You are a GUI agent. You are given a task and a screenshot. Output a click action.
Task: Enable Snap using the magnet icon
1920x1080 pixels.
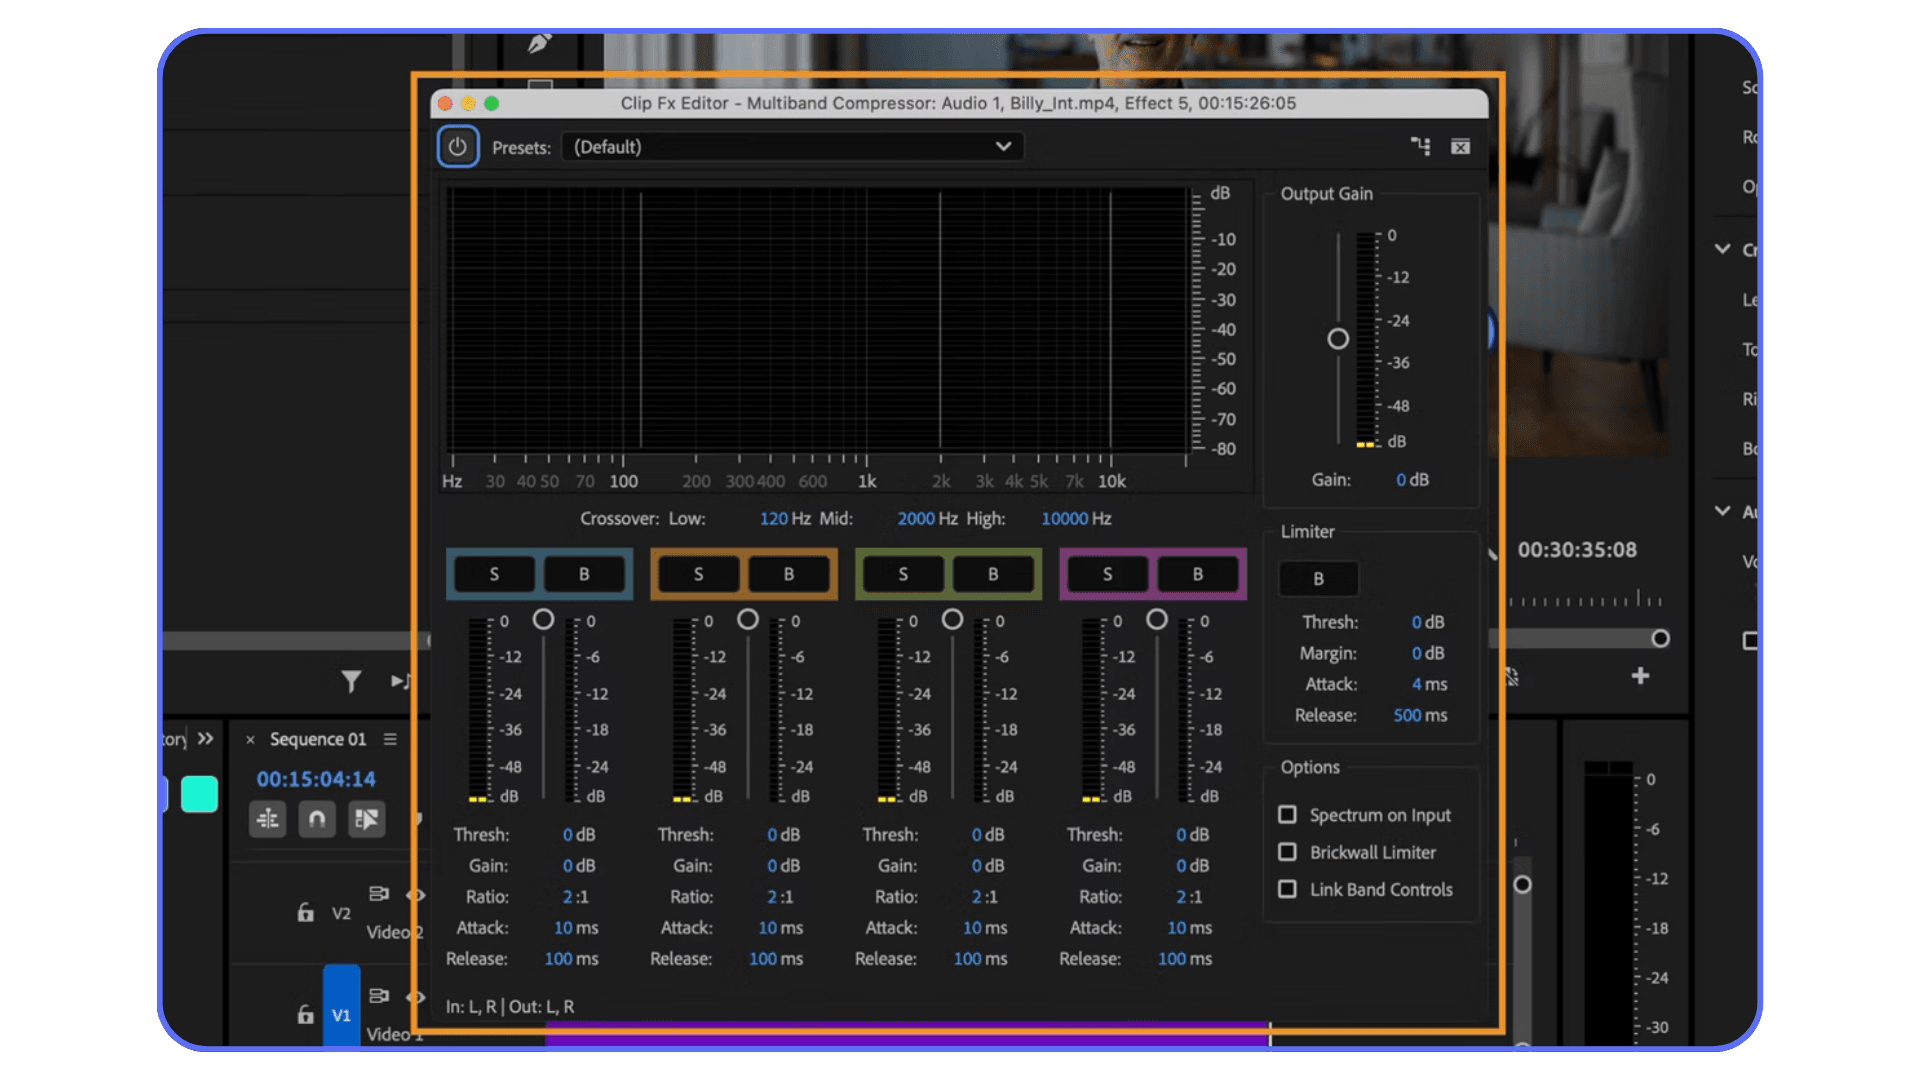pos(317,819)
